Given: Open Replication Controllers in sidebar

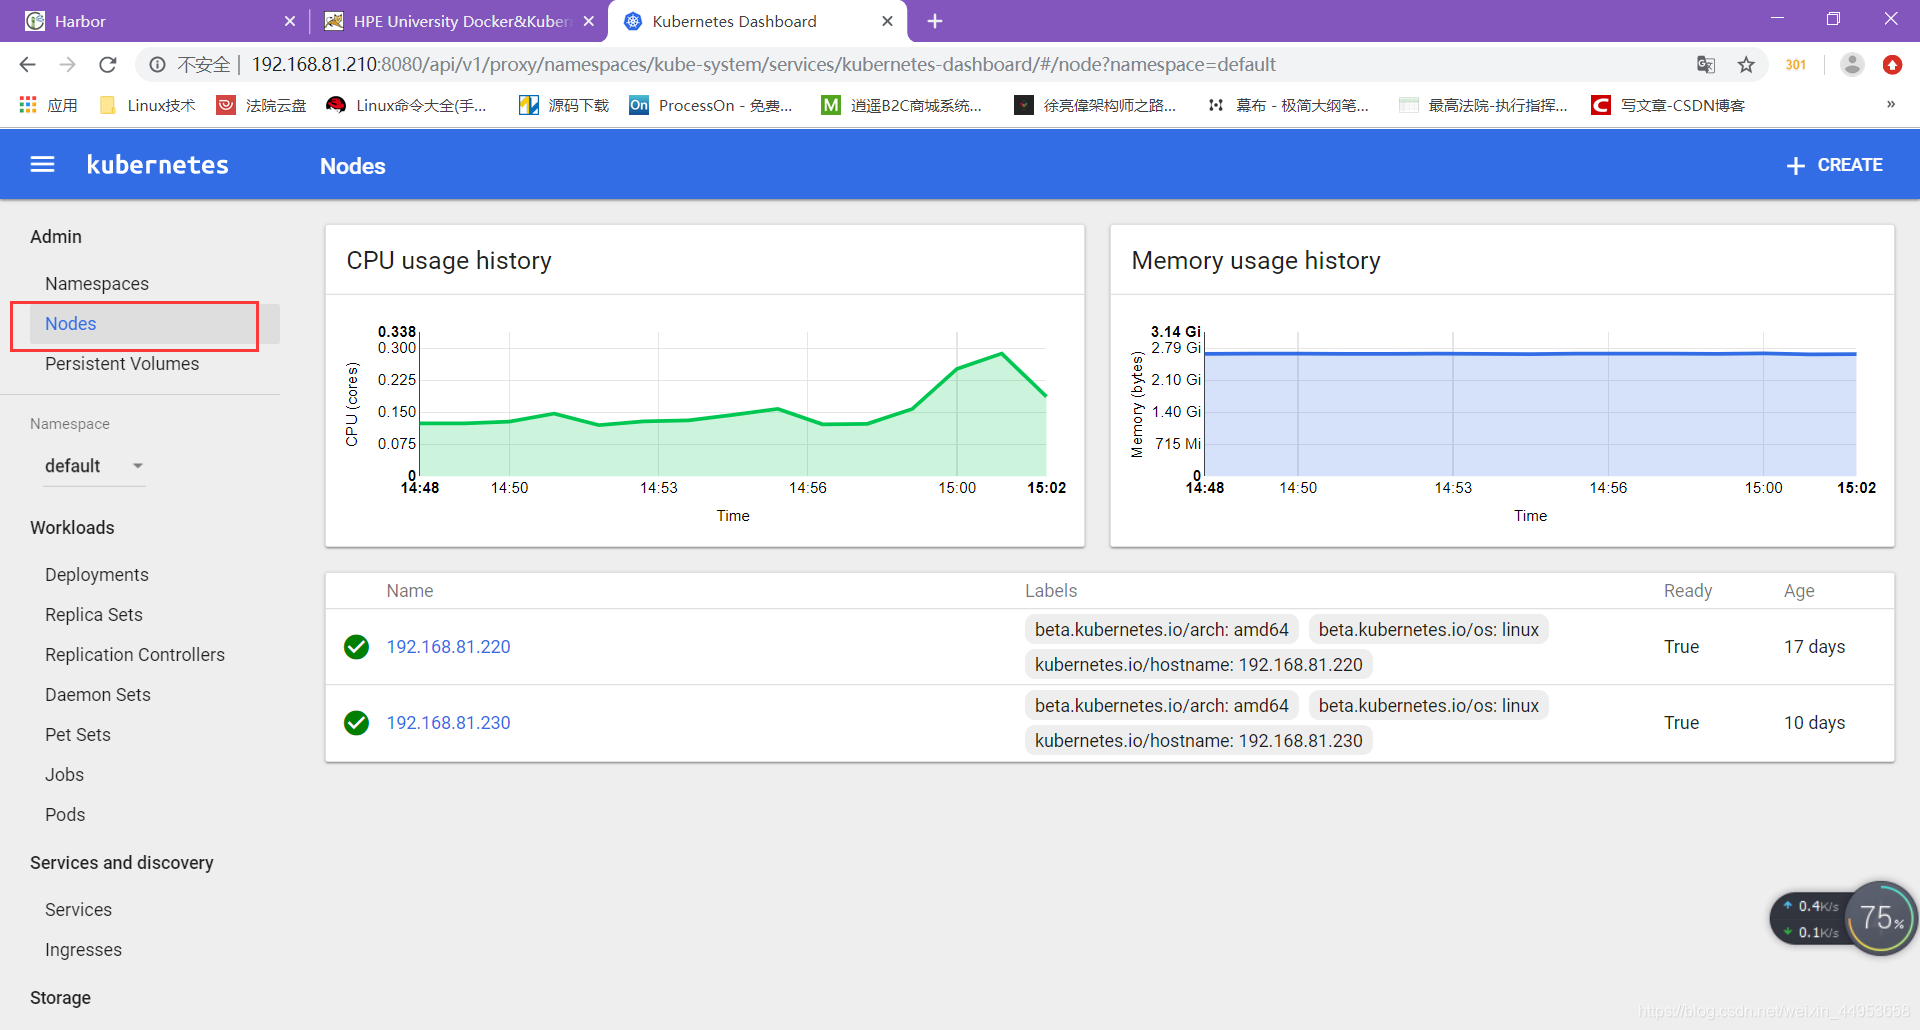Looking at the screenshot, I should 135,655.
